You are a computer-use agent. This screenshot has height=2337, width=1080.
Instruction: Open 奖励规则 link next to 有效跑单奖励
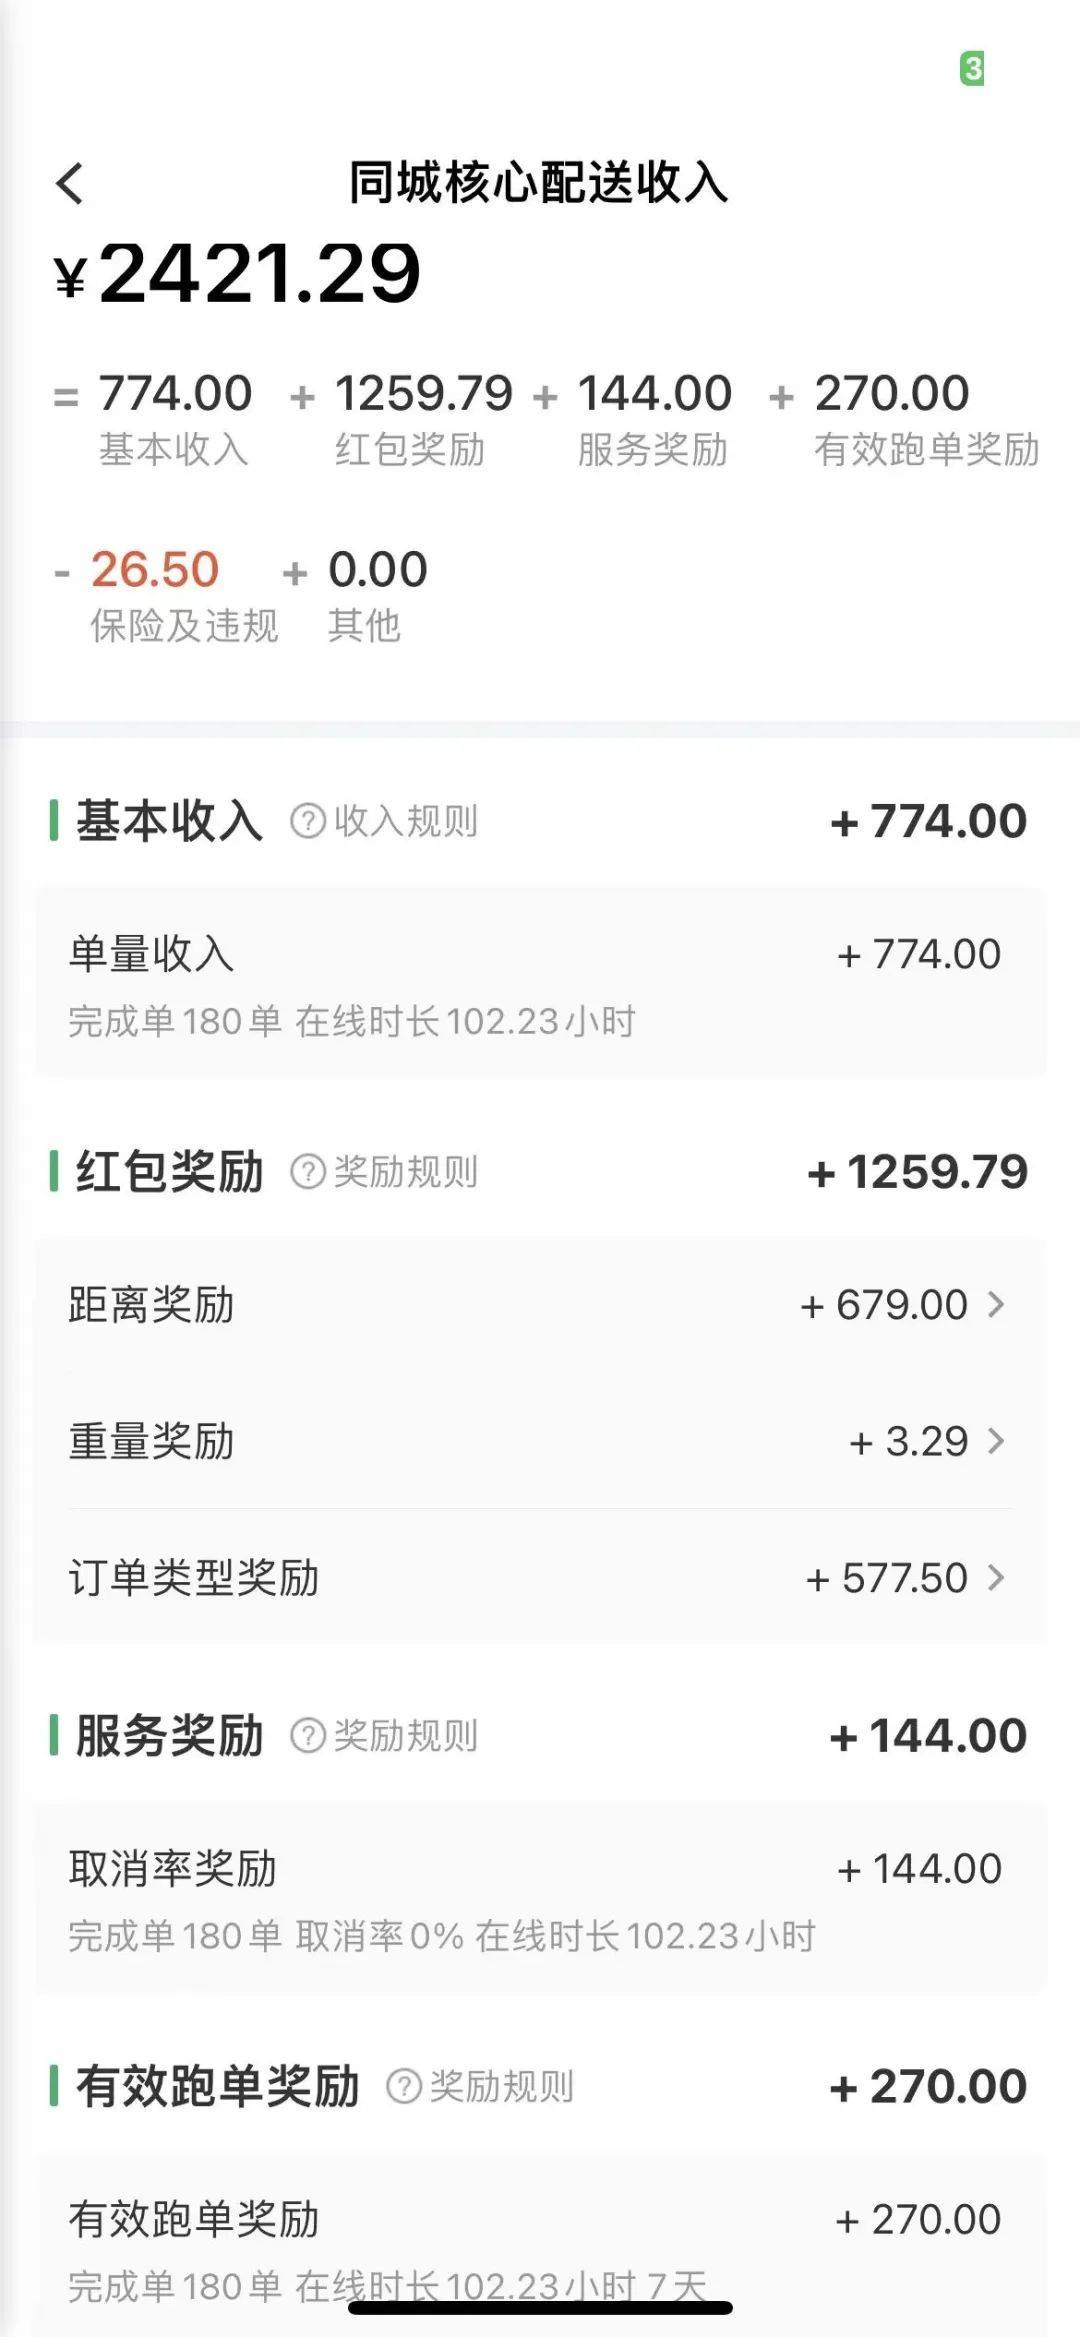click(502, 2086)
